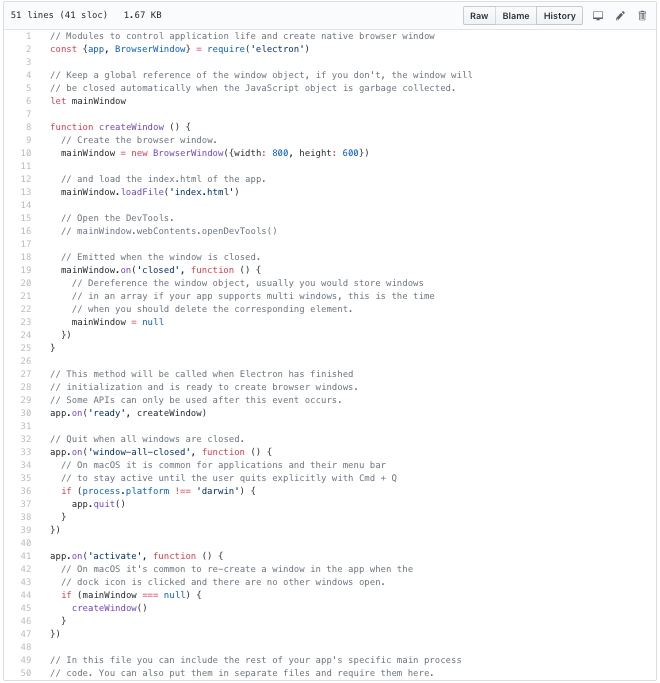Select line number 41
This screenshot has height=683, width=660.
[26, 556]
